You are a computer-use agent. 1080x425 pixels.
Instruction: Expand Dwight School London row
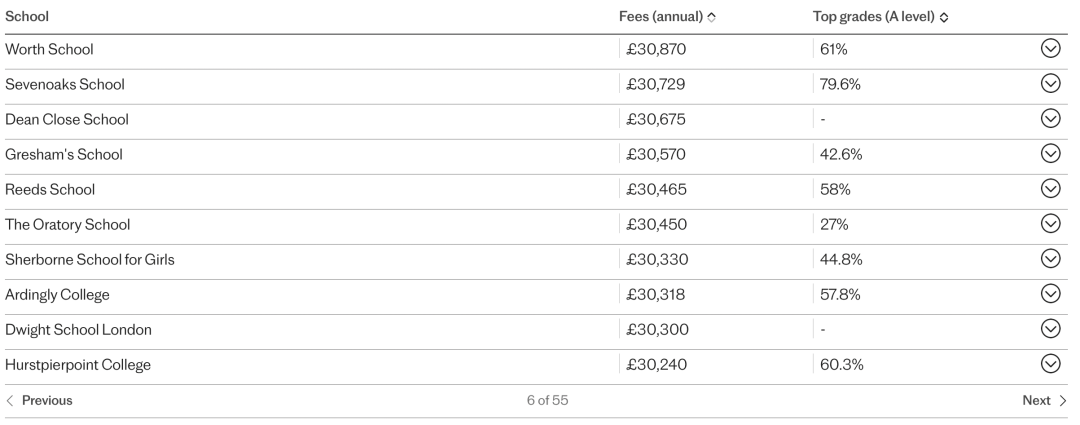point(1050,329)
